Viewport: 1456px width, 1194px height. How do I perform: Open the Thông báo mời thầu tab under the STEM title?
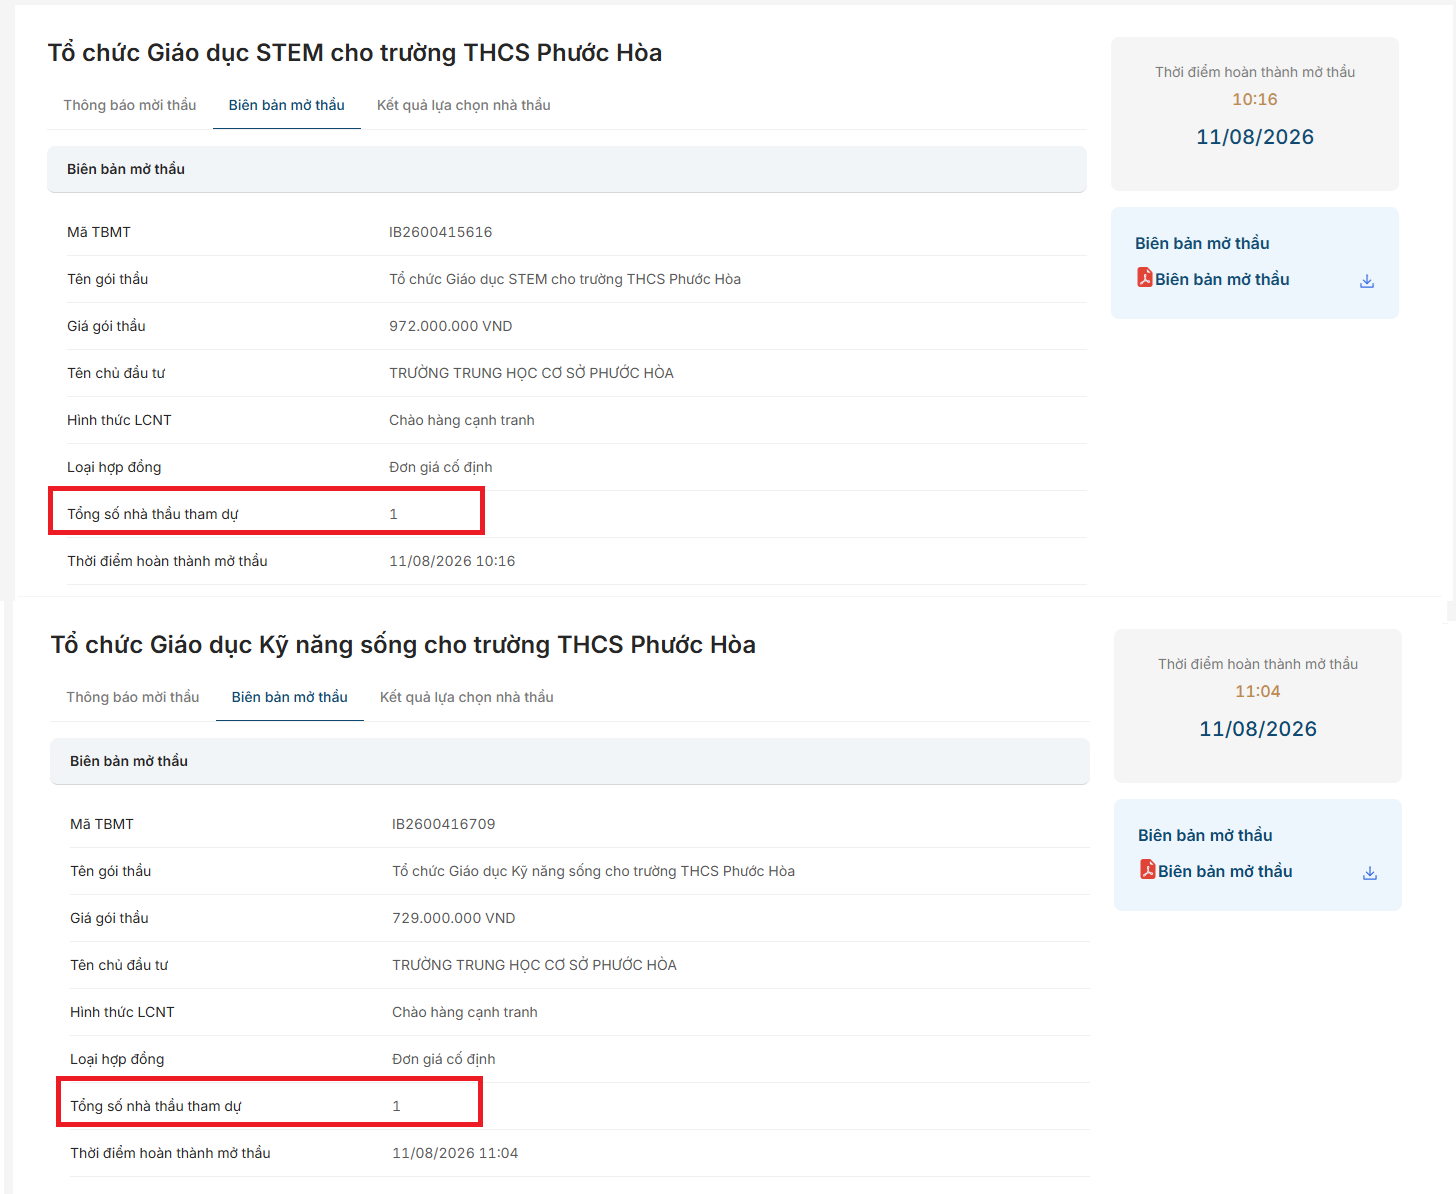point(130,105)
